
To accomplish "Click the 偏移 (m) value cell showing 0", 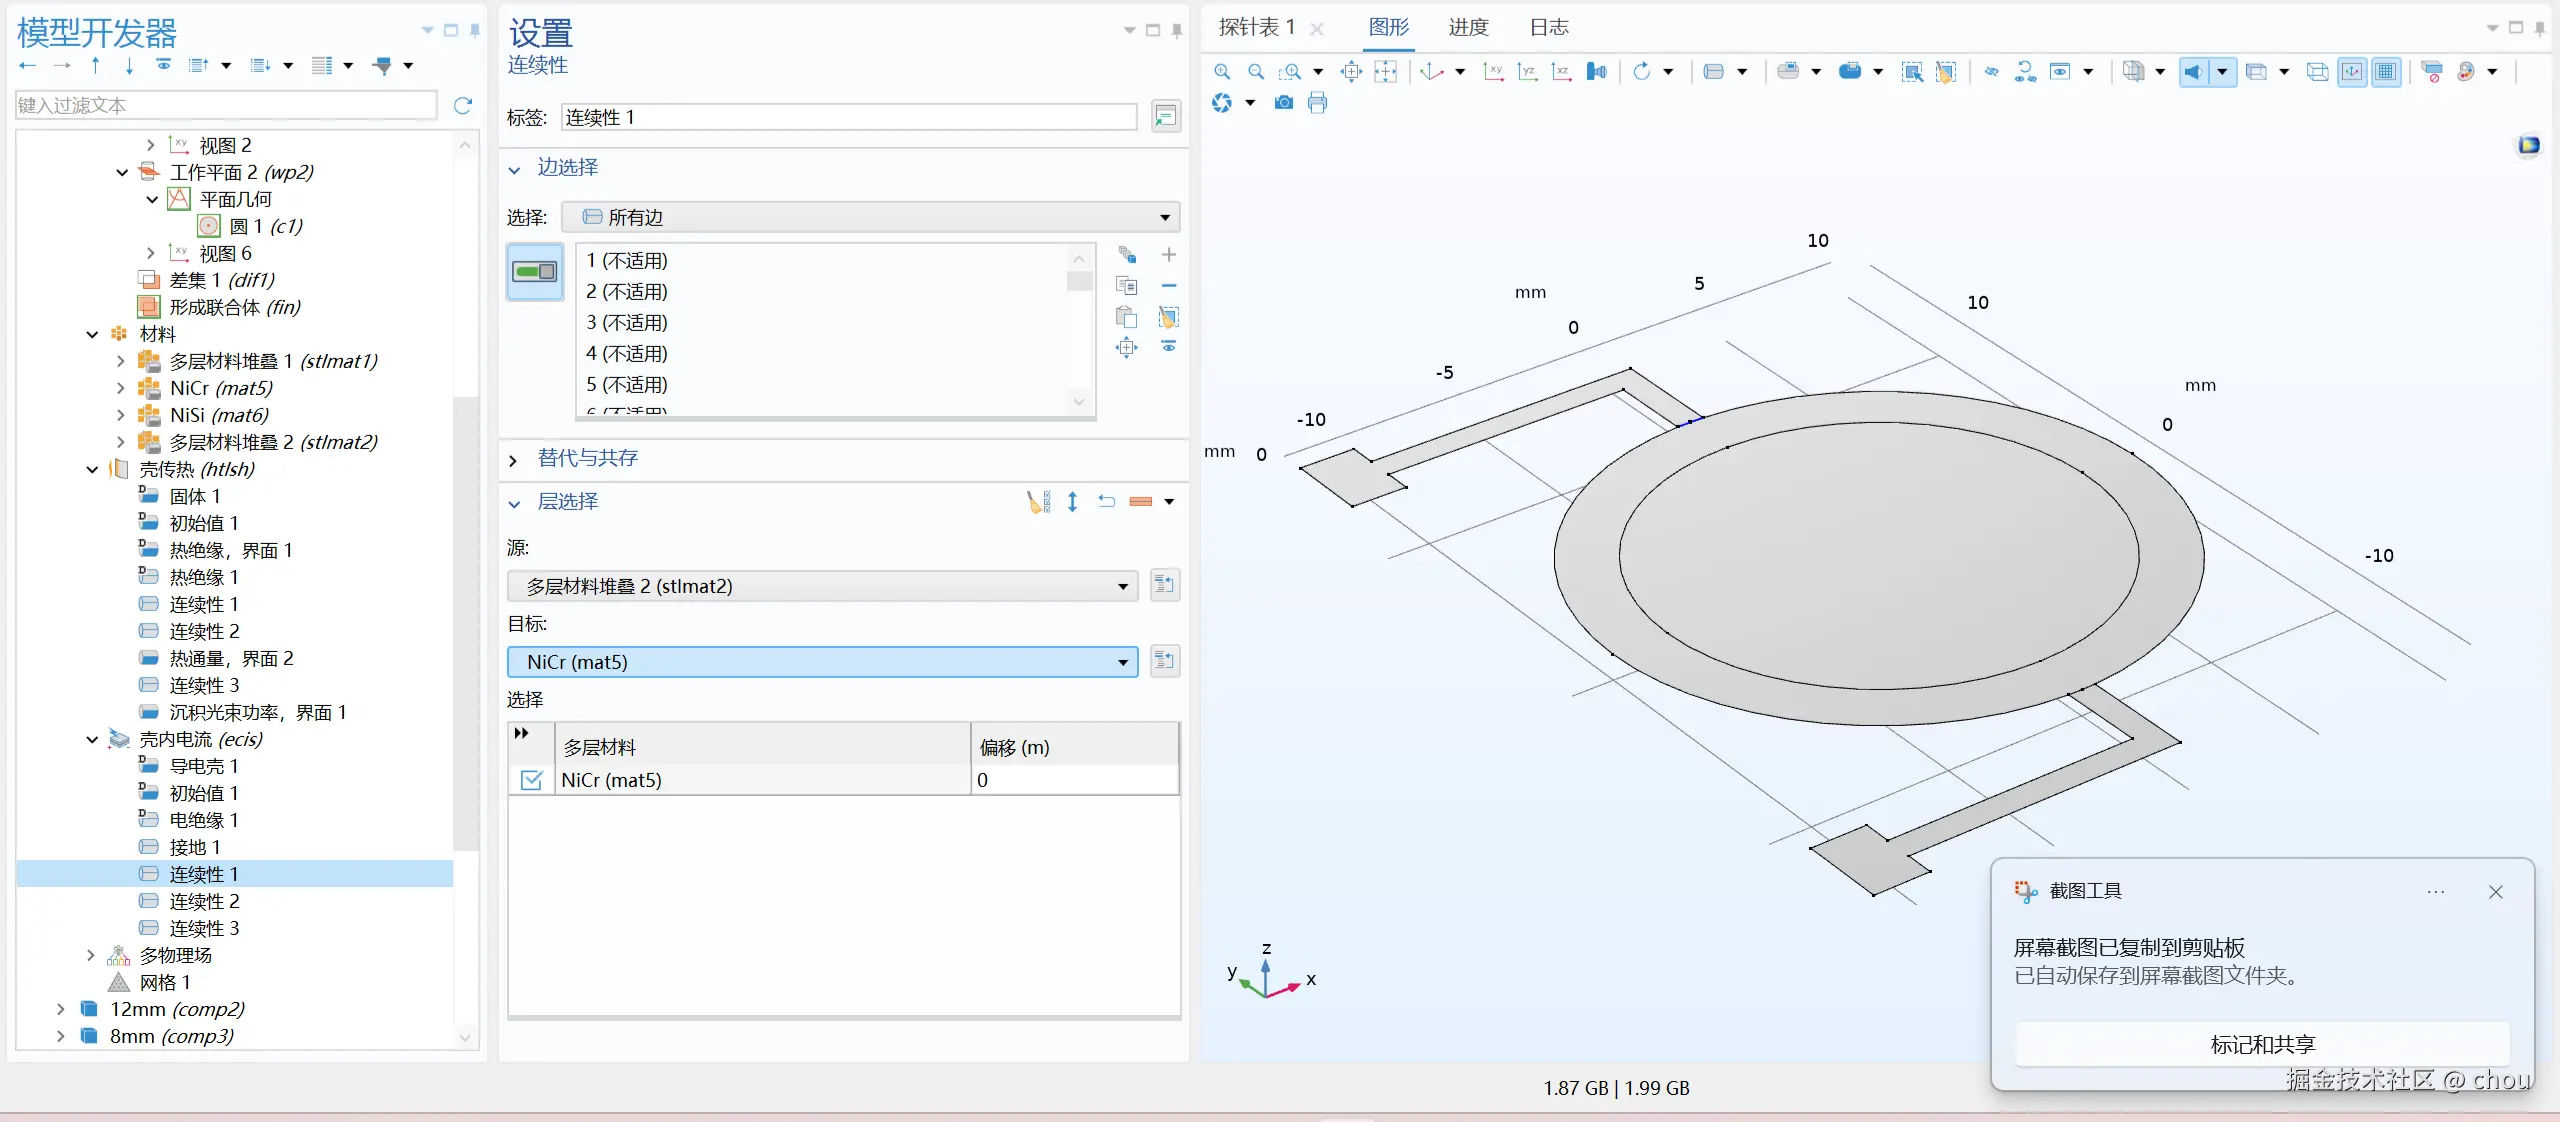I will (1075, 780).
